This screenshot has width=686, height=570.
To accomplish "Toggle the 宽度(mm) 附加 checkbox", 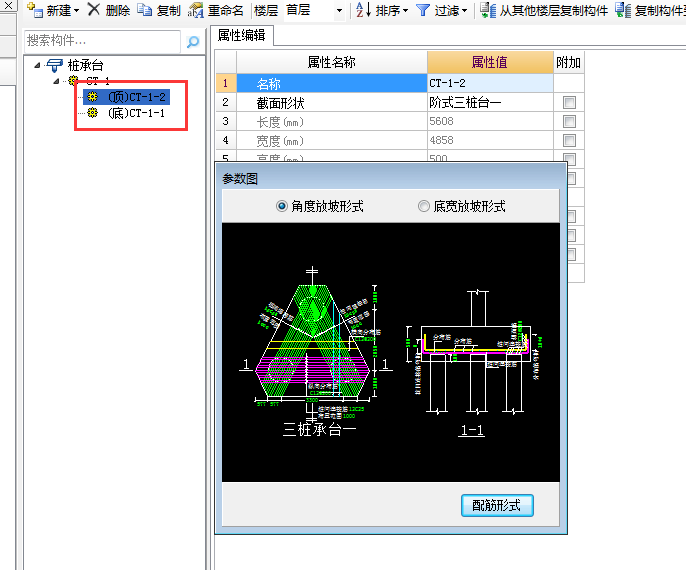I will coord(569,140).
